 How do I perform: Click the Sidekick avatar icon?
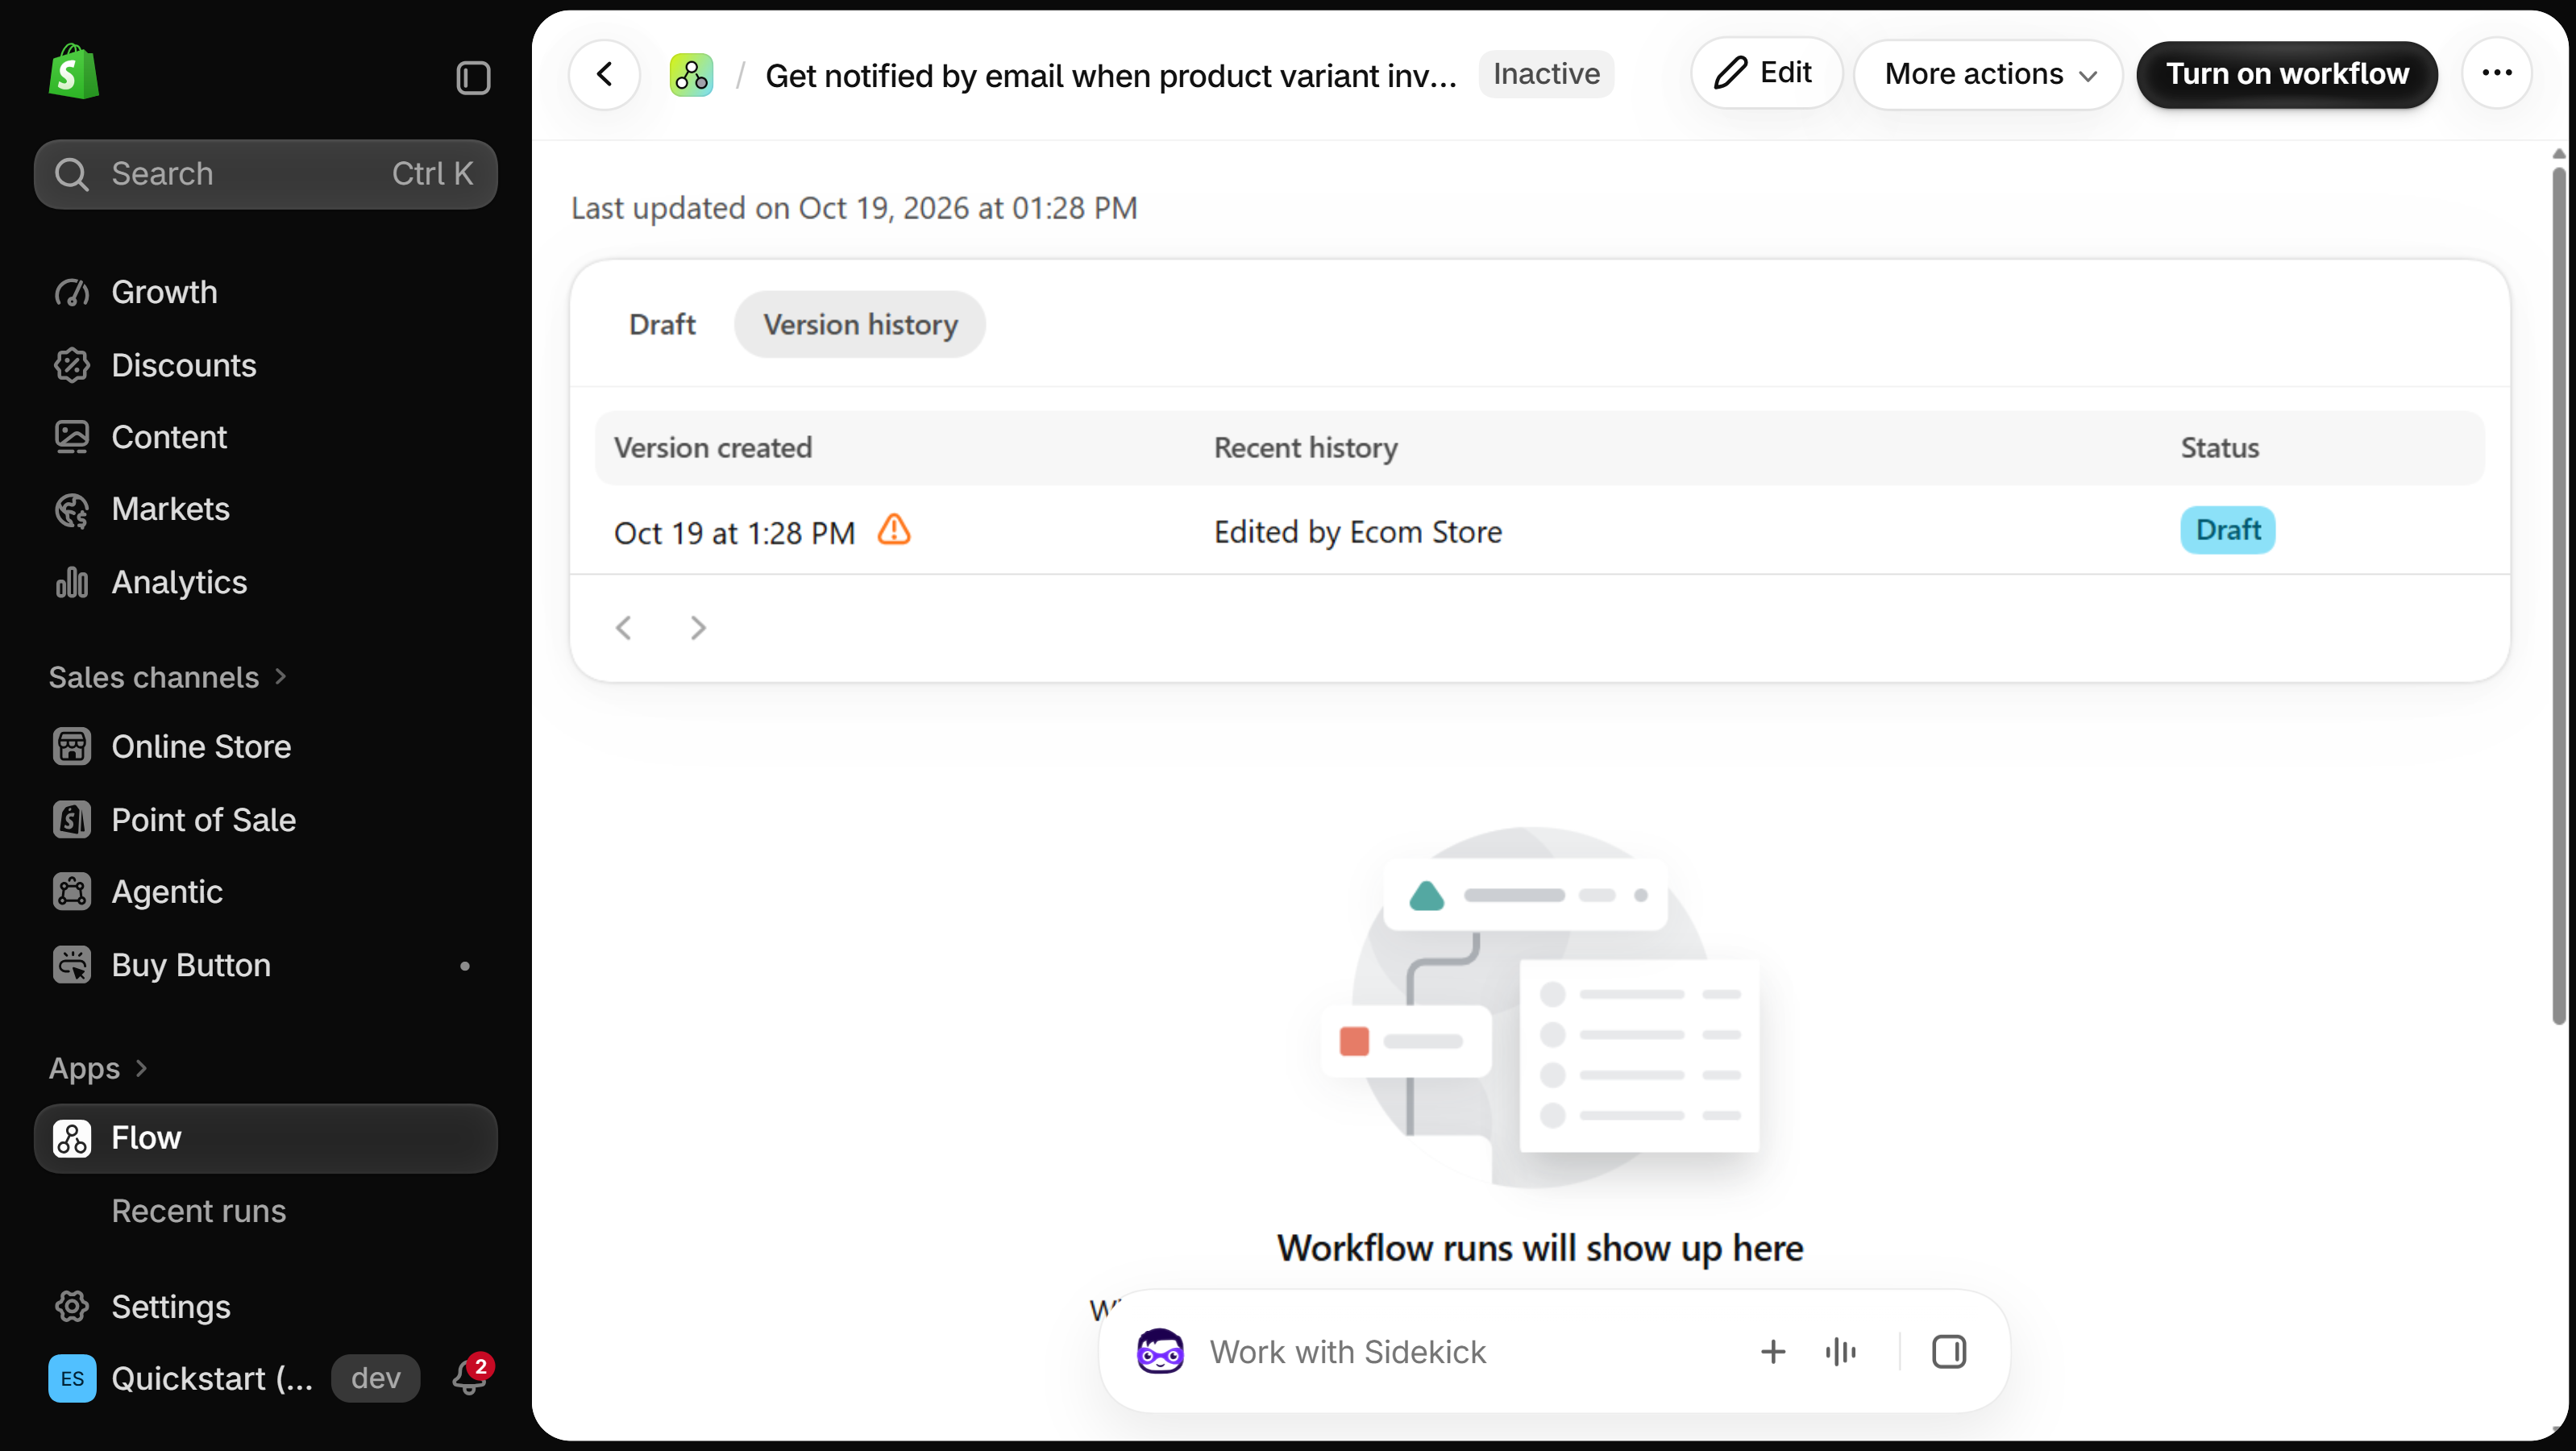click(1160, 1352)
